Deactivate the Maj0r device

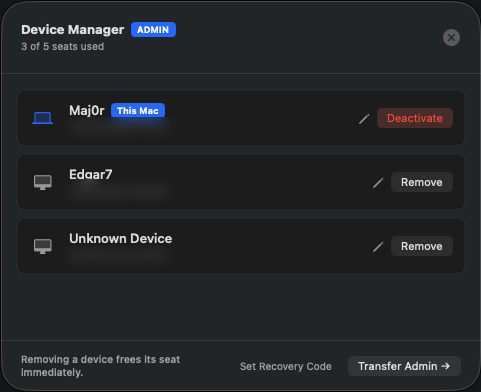click(415, 118)
